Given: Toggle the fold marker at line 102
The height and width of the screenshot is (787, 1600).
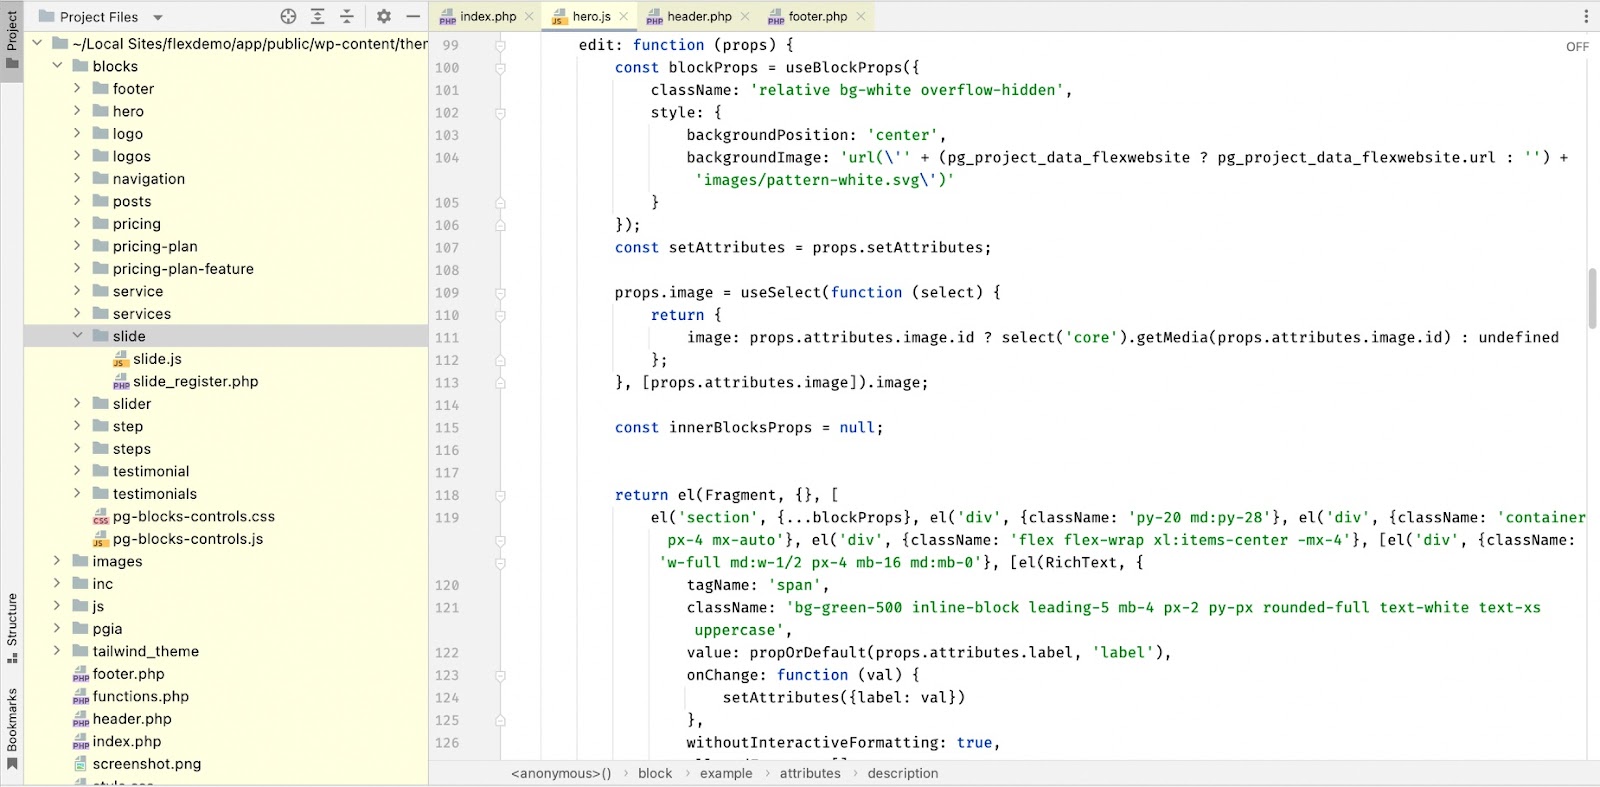Looking at the screenshot, I should coord(500,113).
